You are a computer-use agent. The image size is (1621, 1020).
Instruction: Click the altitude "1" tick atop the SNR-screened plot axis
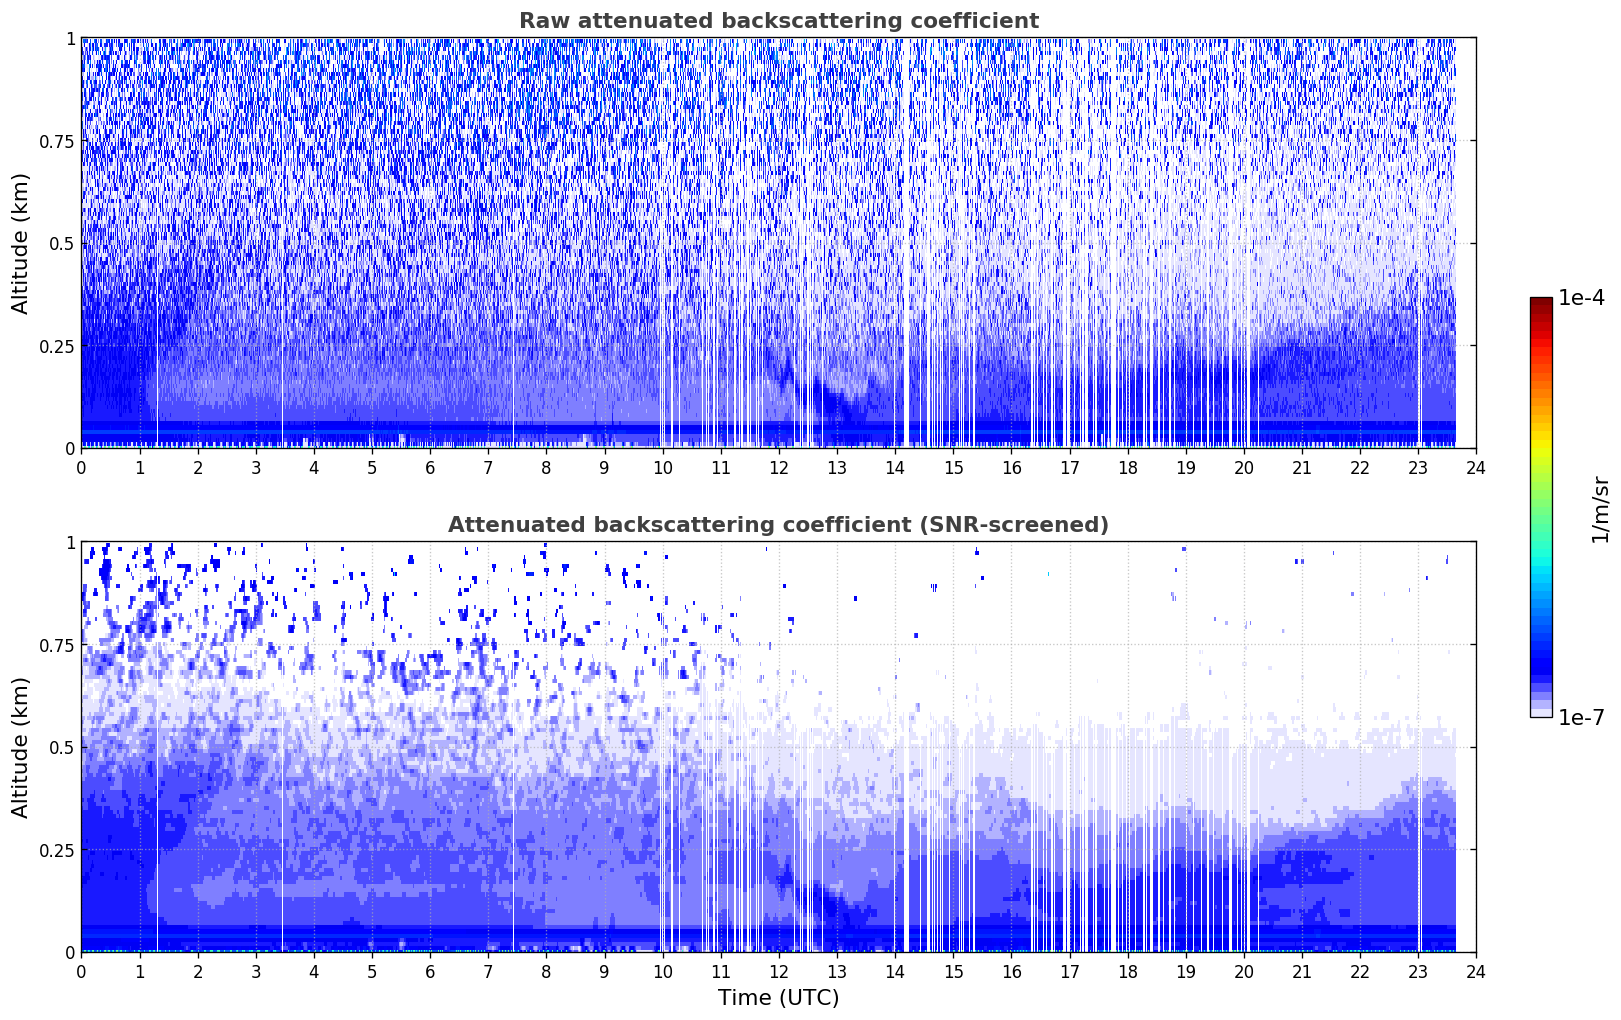(x=70, y=542)
